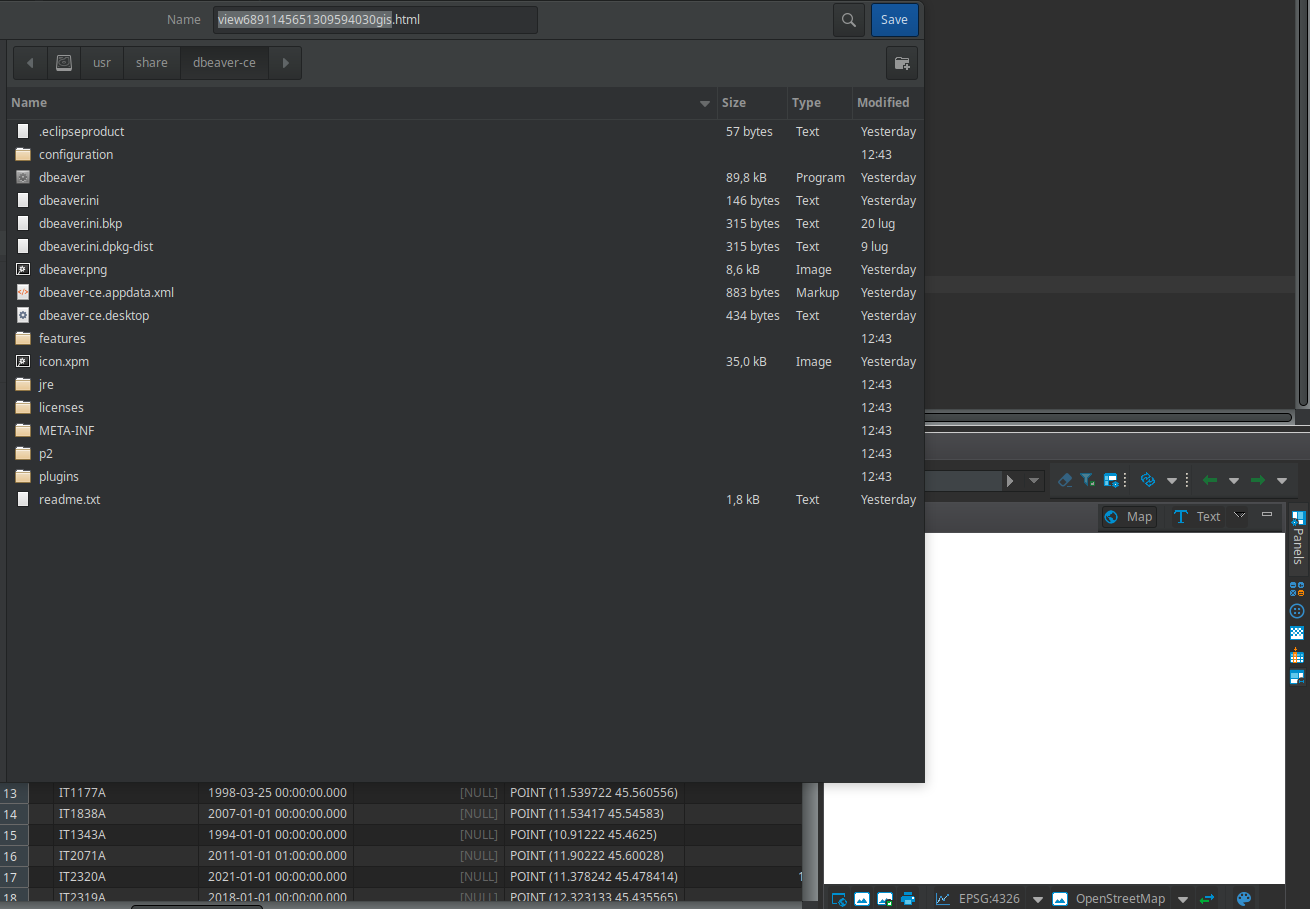This screenshot has width=1310, height=909.
Task: Toggle the Panels sidebar
Action: tap(1297, 541)
